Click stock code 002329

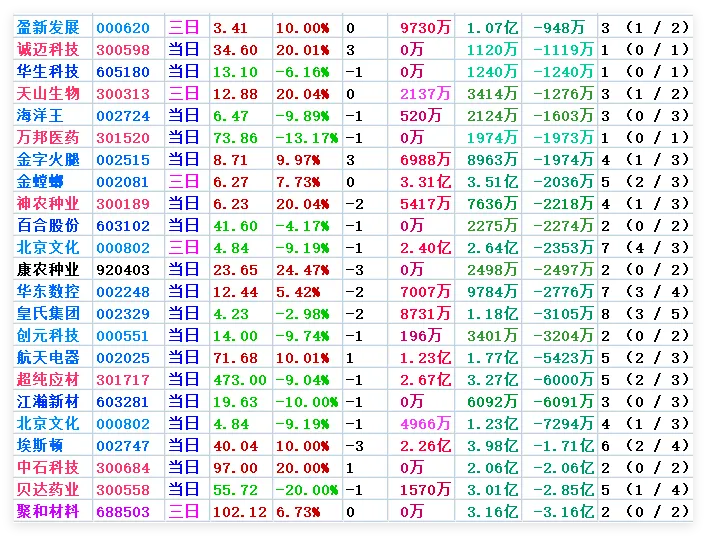[x=122, y=314]
